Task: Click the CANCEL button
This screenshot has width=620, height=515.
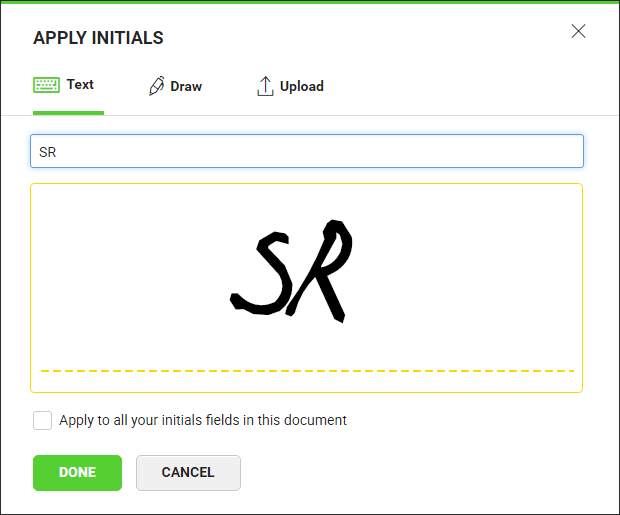Action: (x=188, y=472)
